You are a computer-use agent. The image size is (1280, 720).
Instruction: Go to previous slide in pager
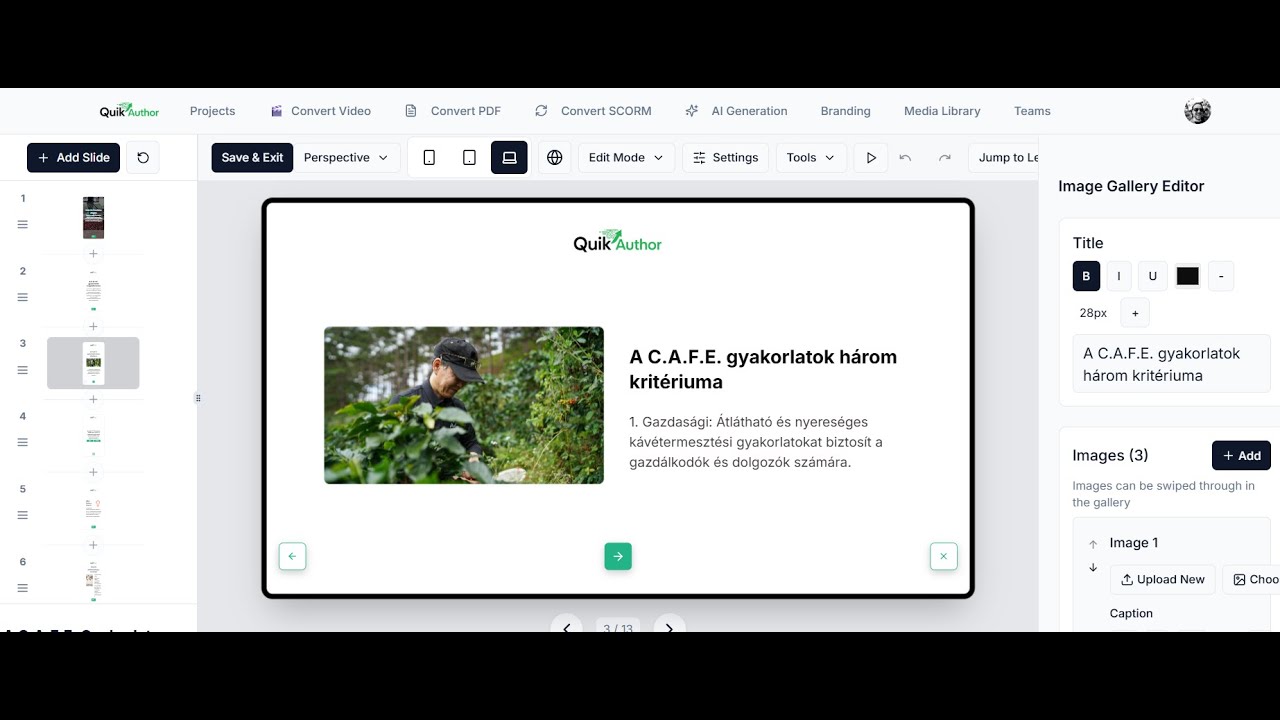pos(566,628)
